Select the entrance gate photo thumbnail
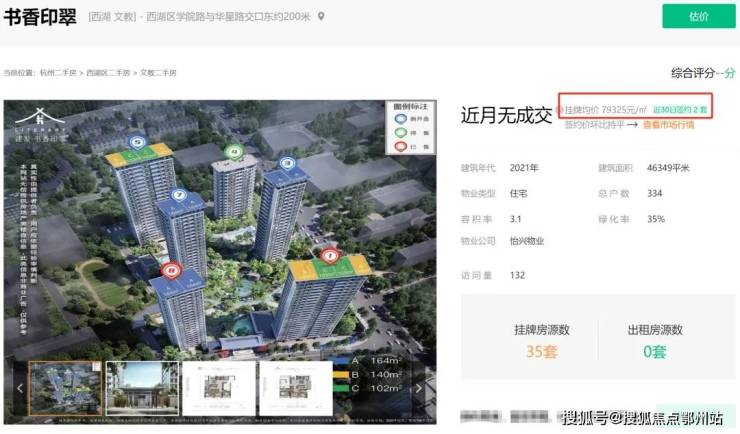This screenshot has height=434, width=740. click(x=142, y=388)
